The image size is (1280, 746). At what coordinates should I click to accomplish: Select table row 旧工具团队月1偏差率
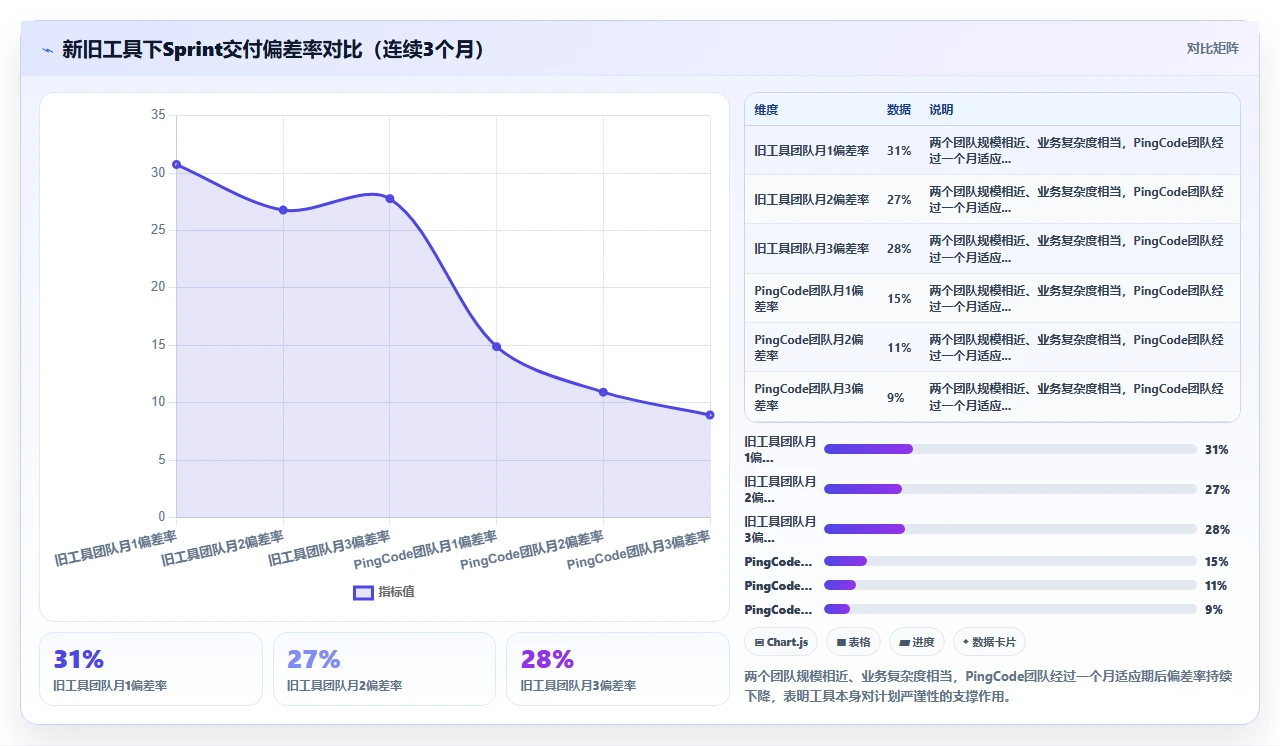(992, 150)
